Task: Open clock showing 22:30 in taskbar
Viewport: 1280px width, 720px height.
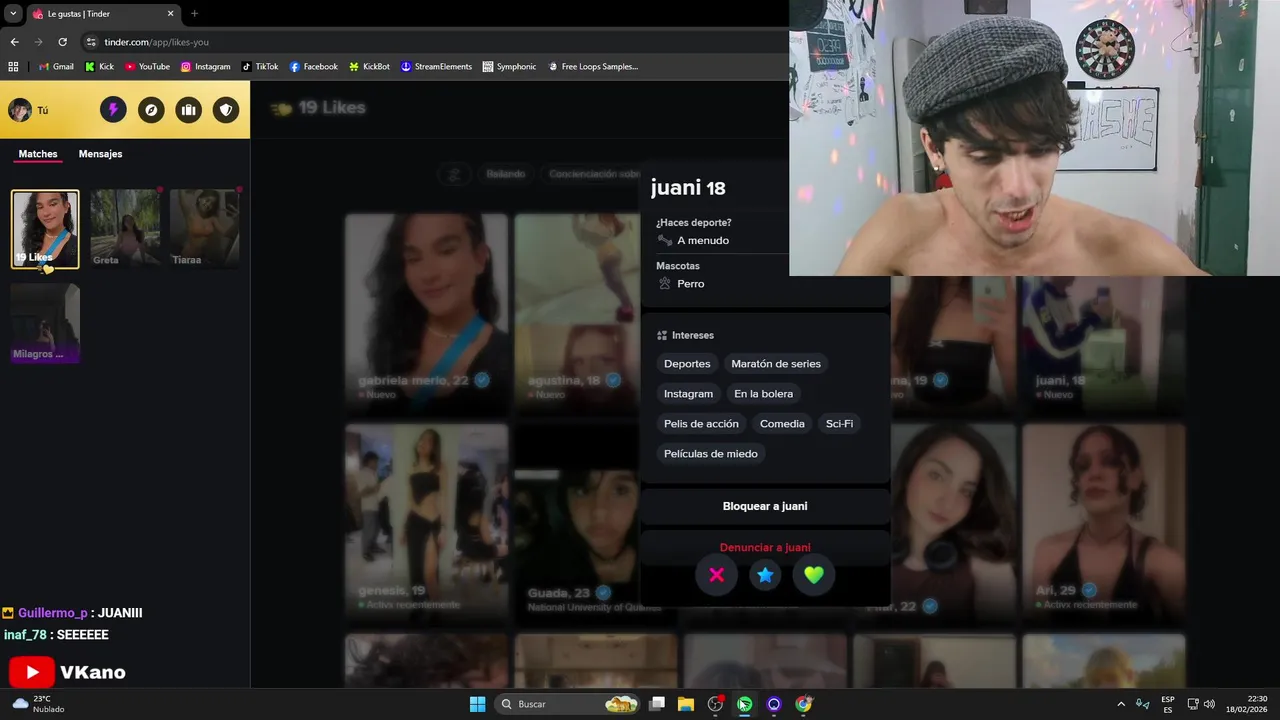Action: (1247, 704)
